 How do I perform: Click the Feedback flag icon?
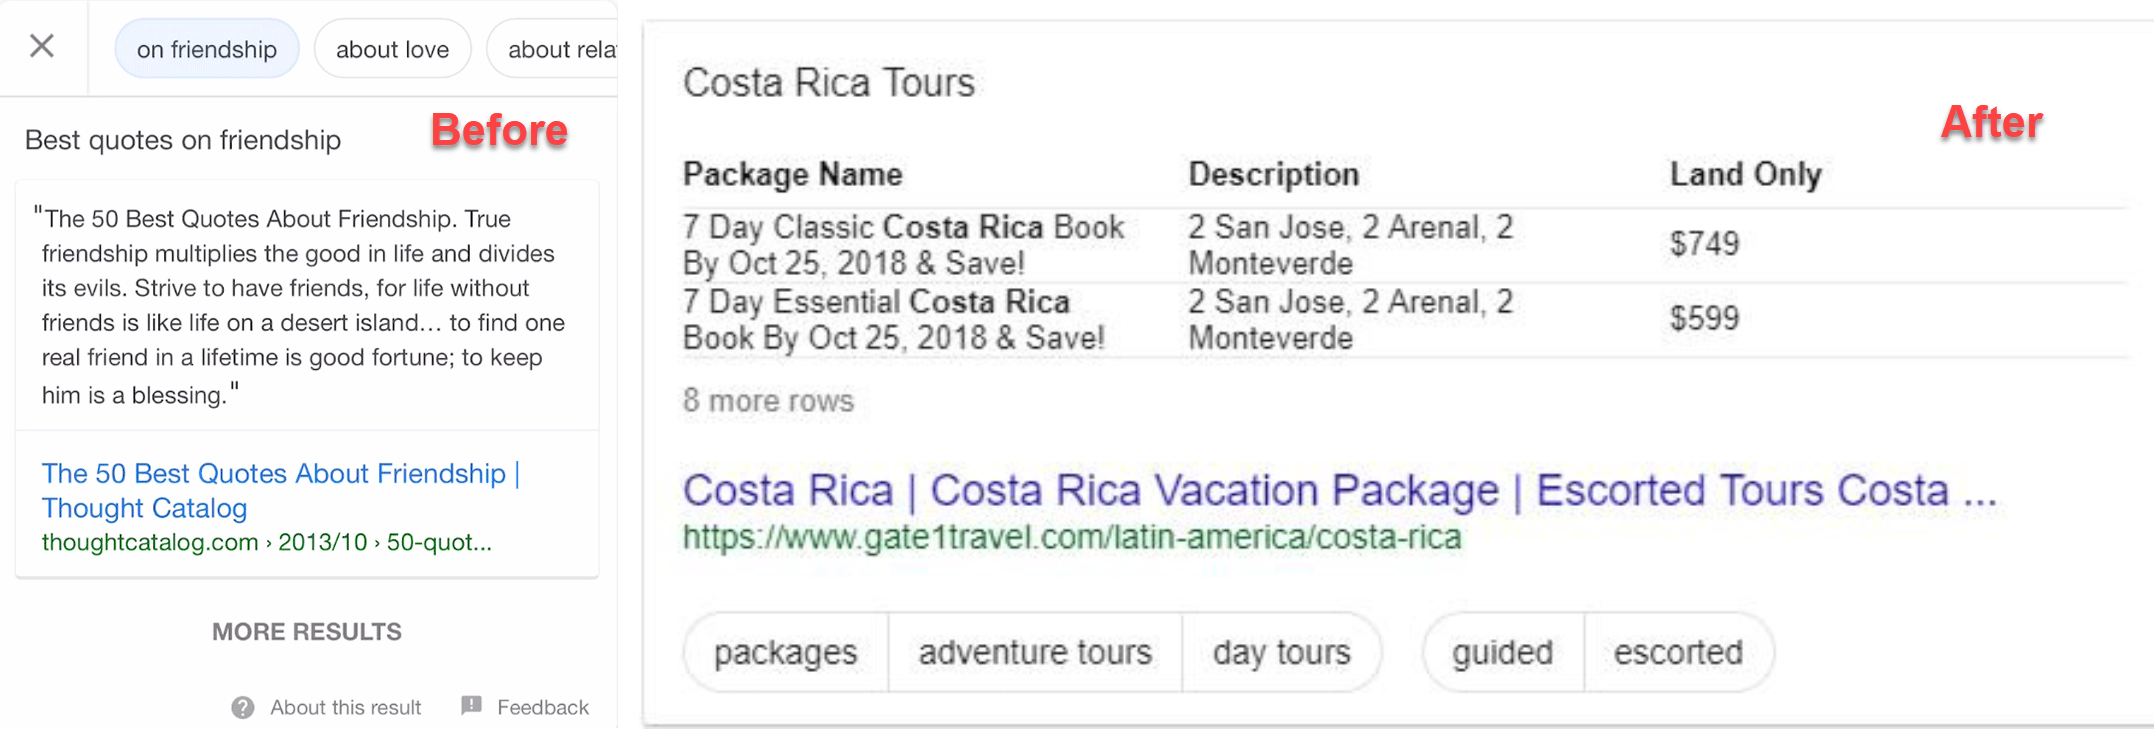point(472,706)
